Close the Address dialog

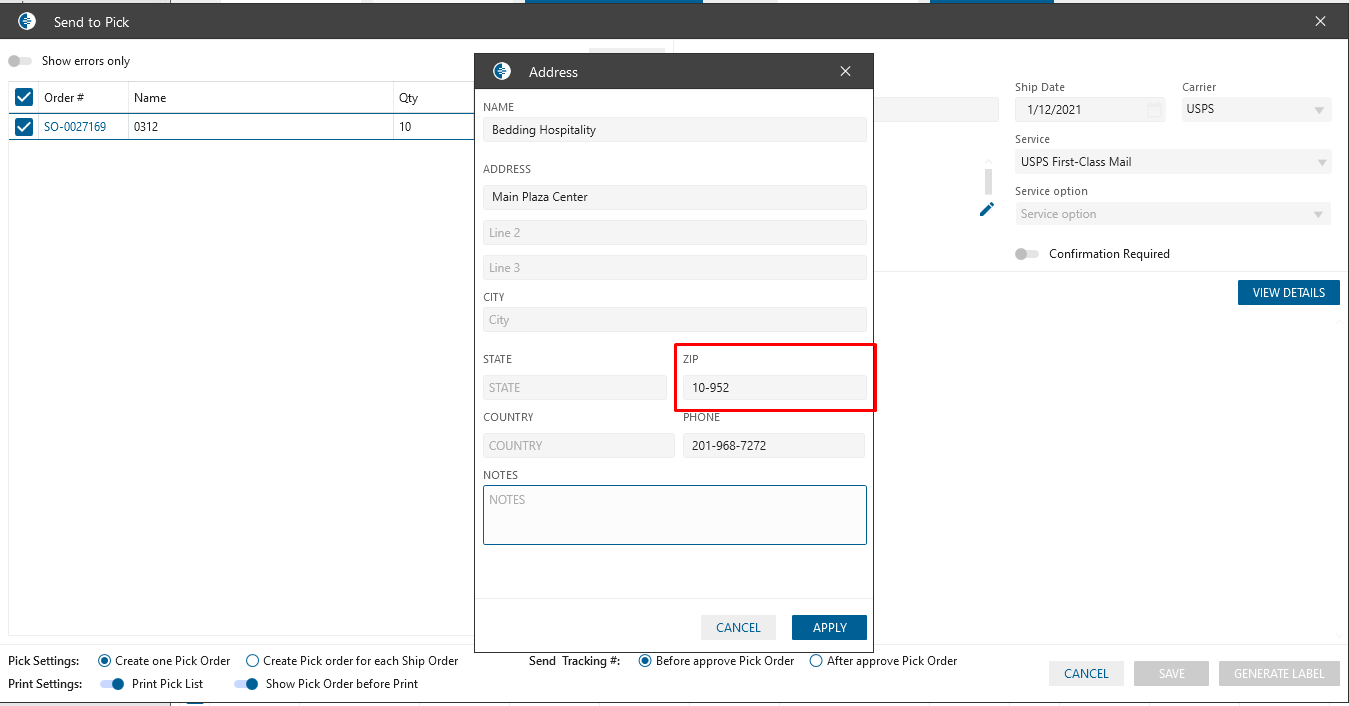[846, 71]
